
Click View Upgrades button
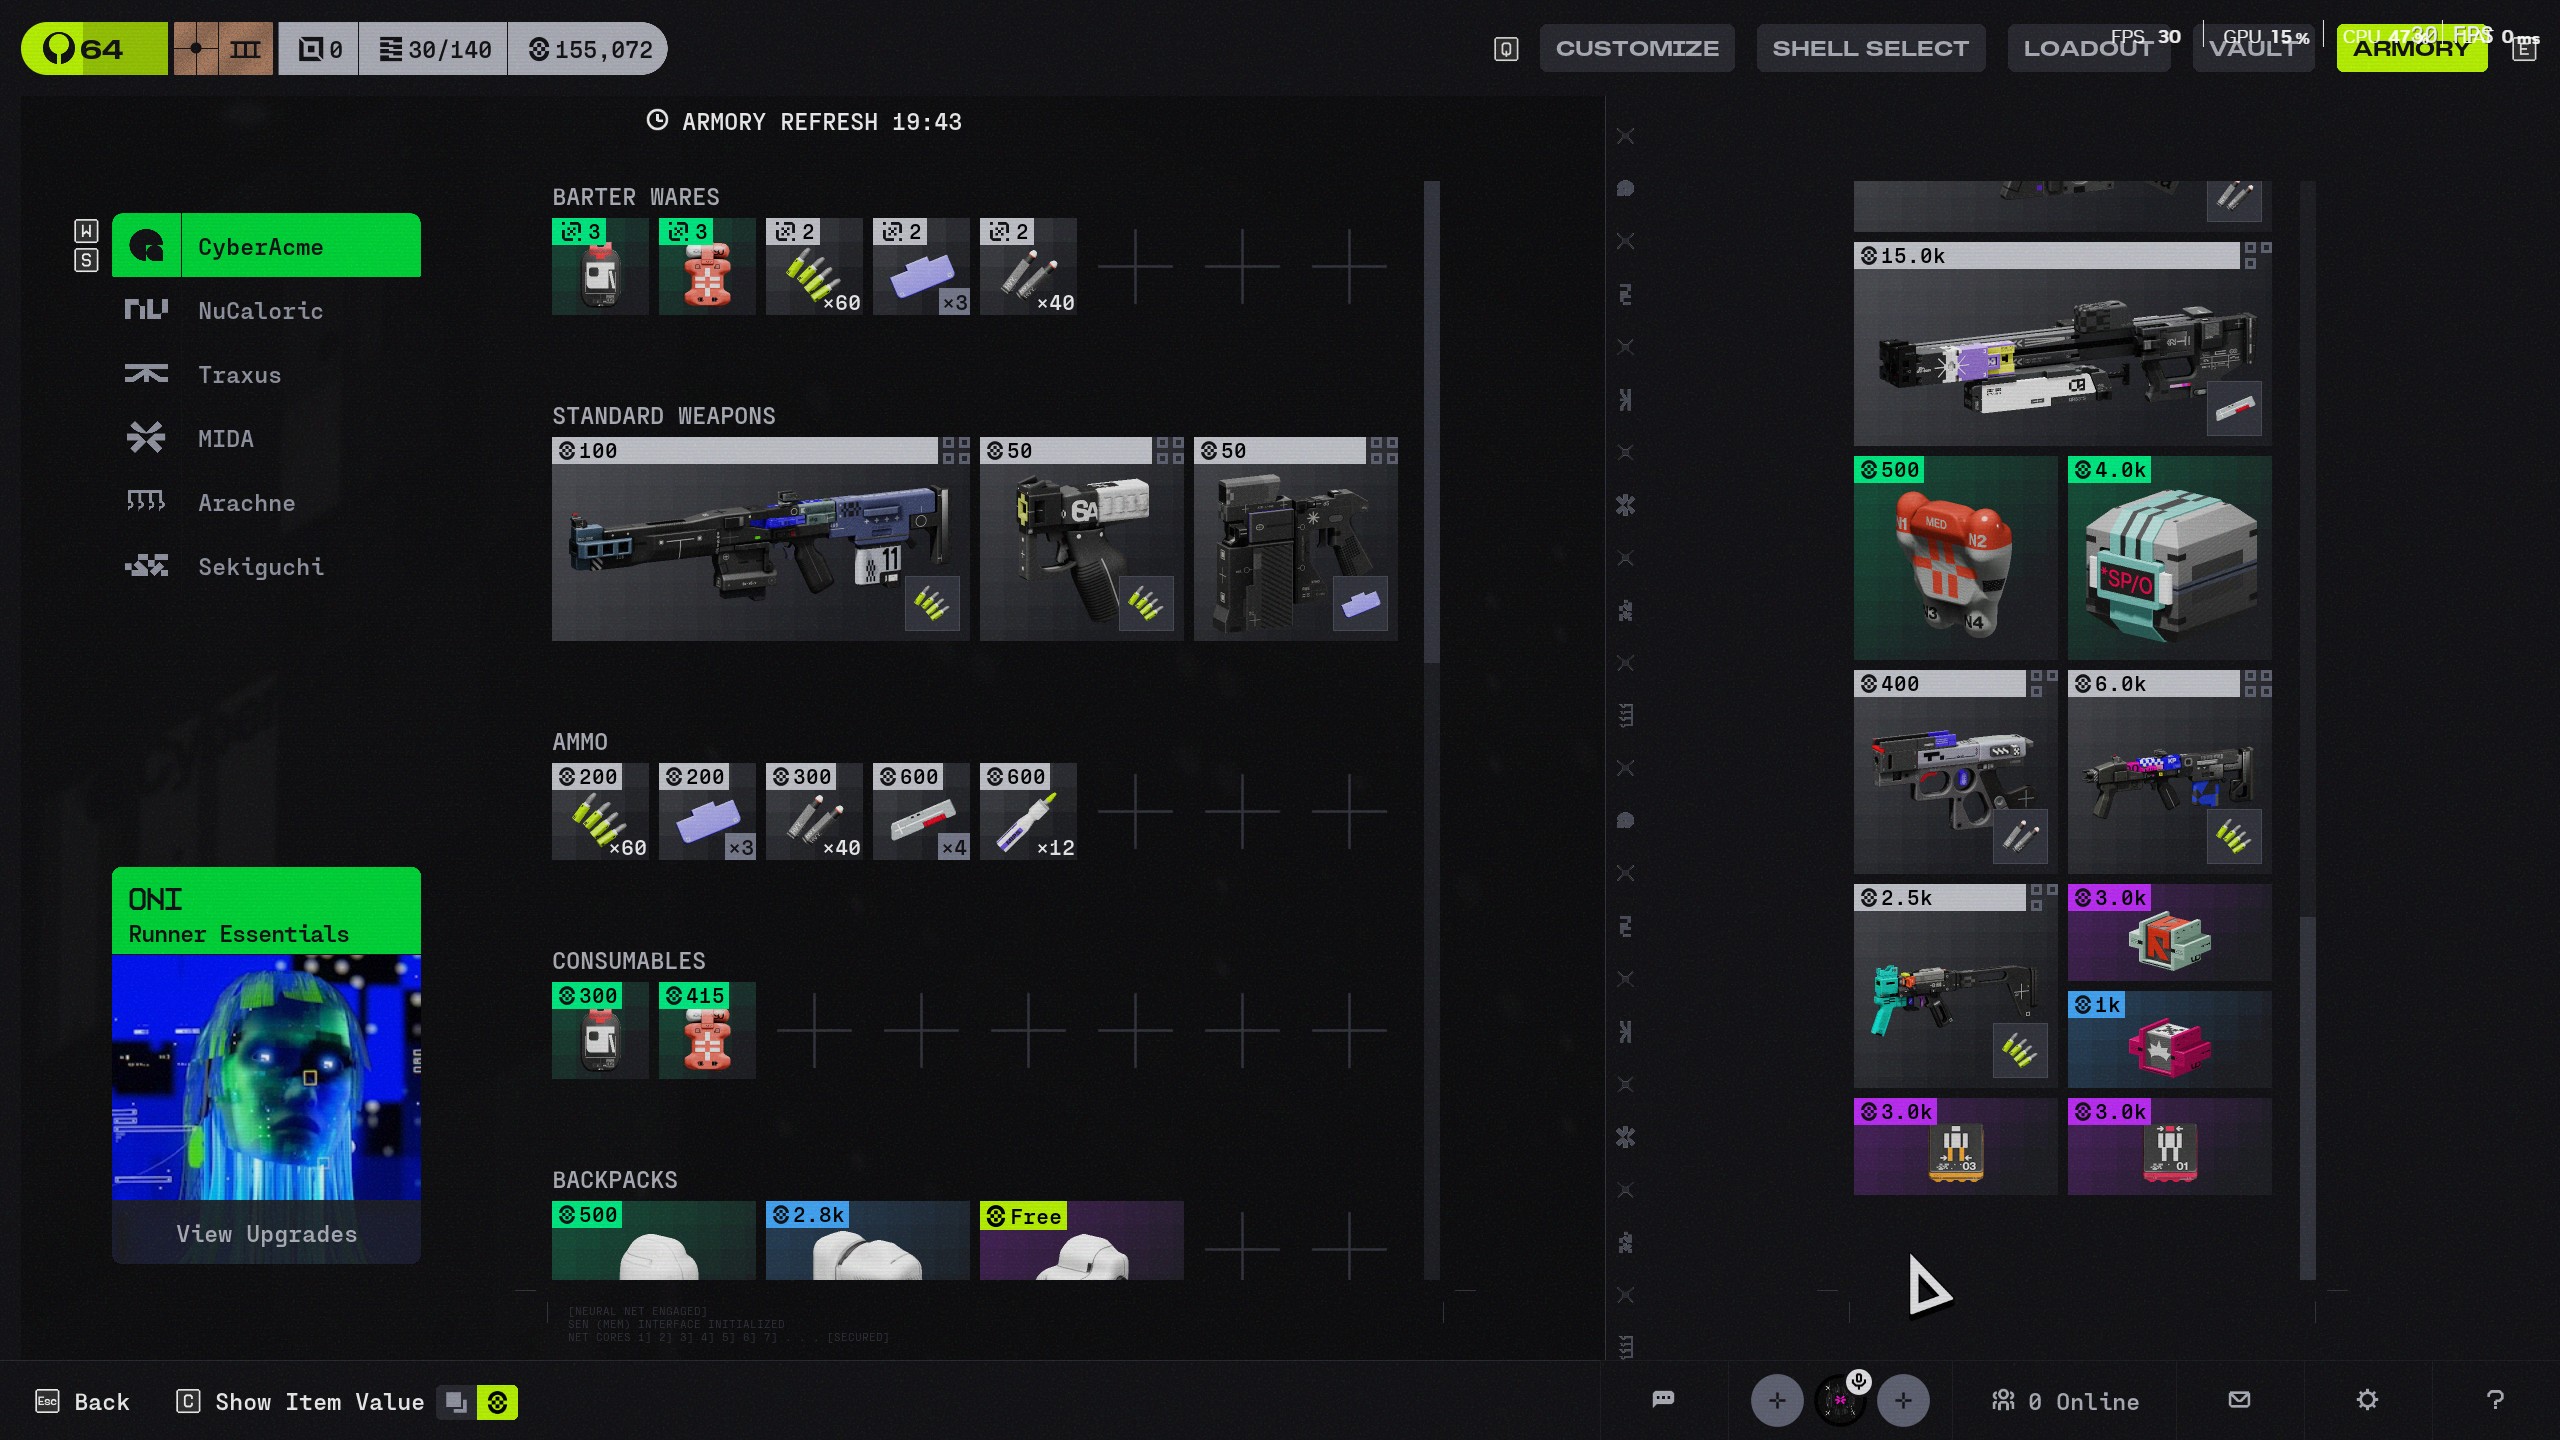pos(266,1233)
